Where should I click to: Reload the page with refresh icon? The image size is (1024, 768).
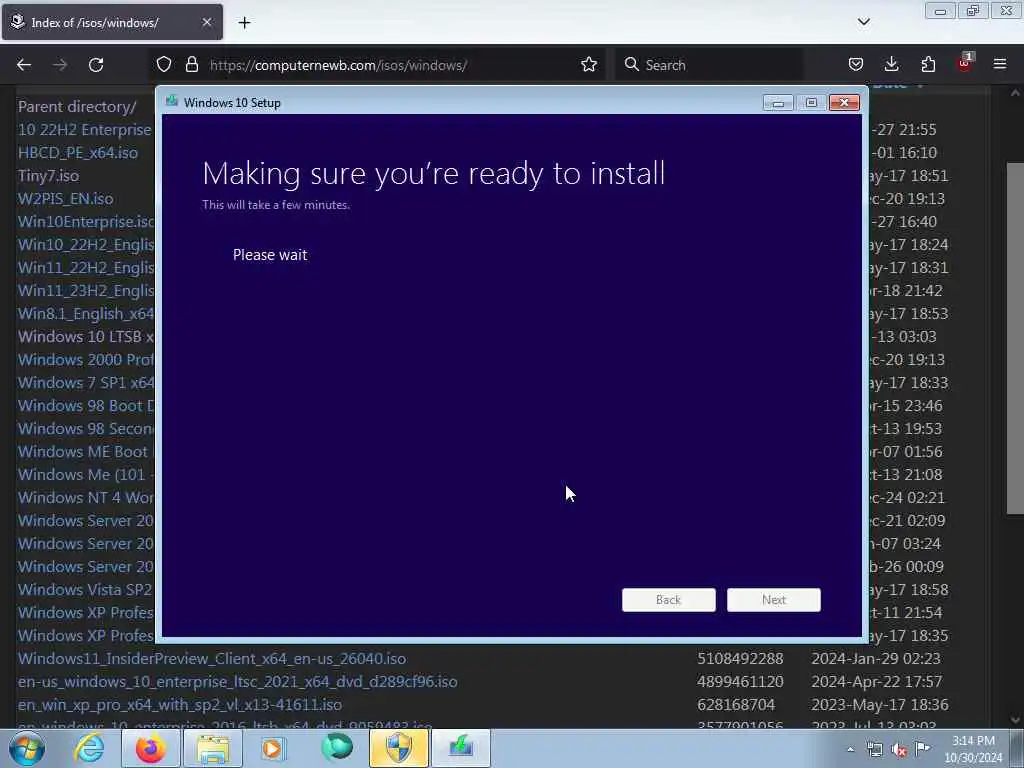[96, 65]
